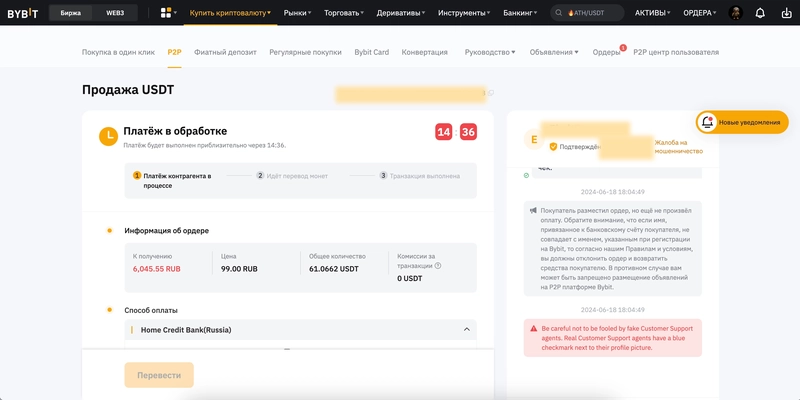Open Фиатный депозит tab

pyautogui.click(x=225, y=52)
